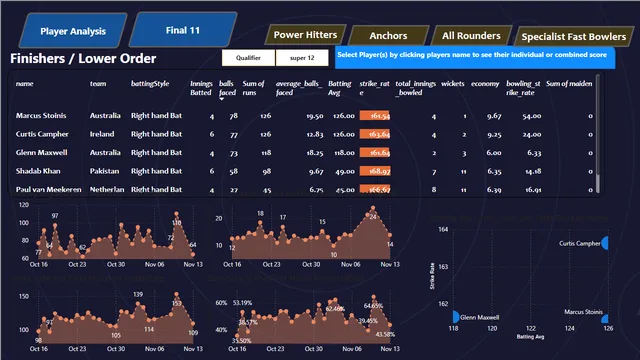Sort table by team column header
The image size is (640, 360).
pyautogui.click(x=98, y=84)
